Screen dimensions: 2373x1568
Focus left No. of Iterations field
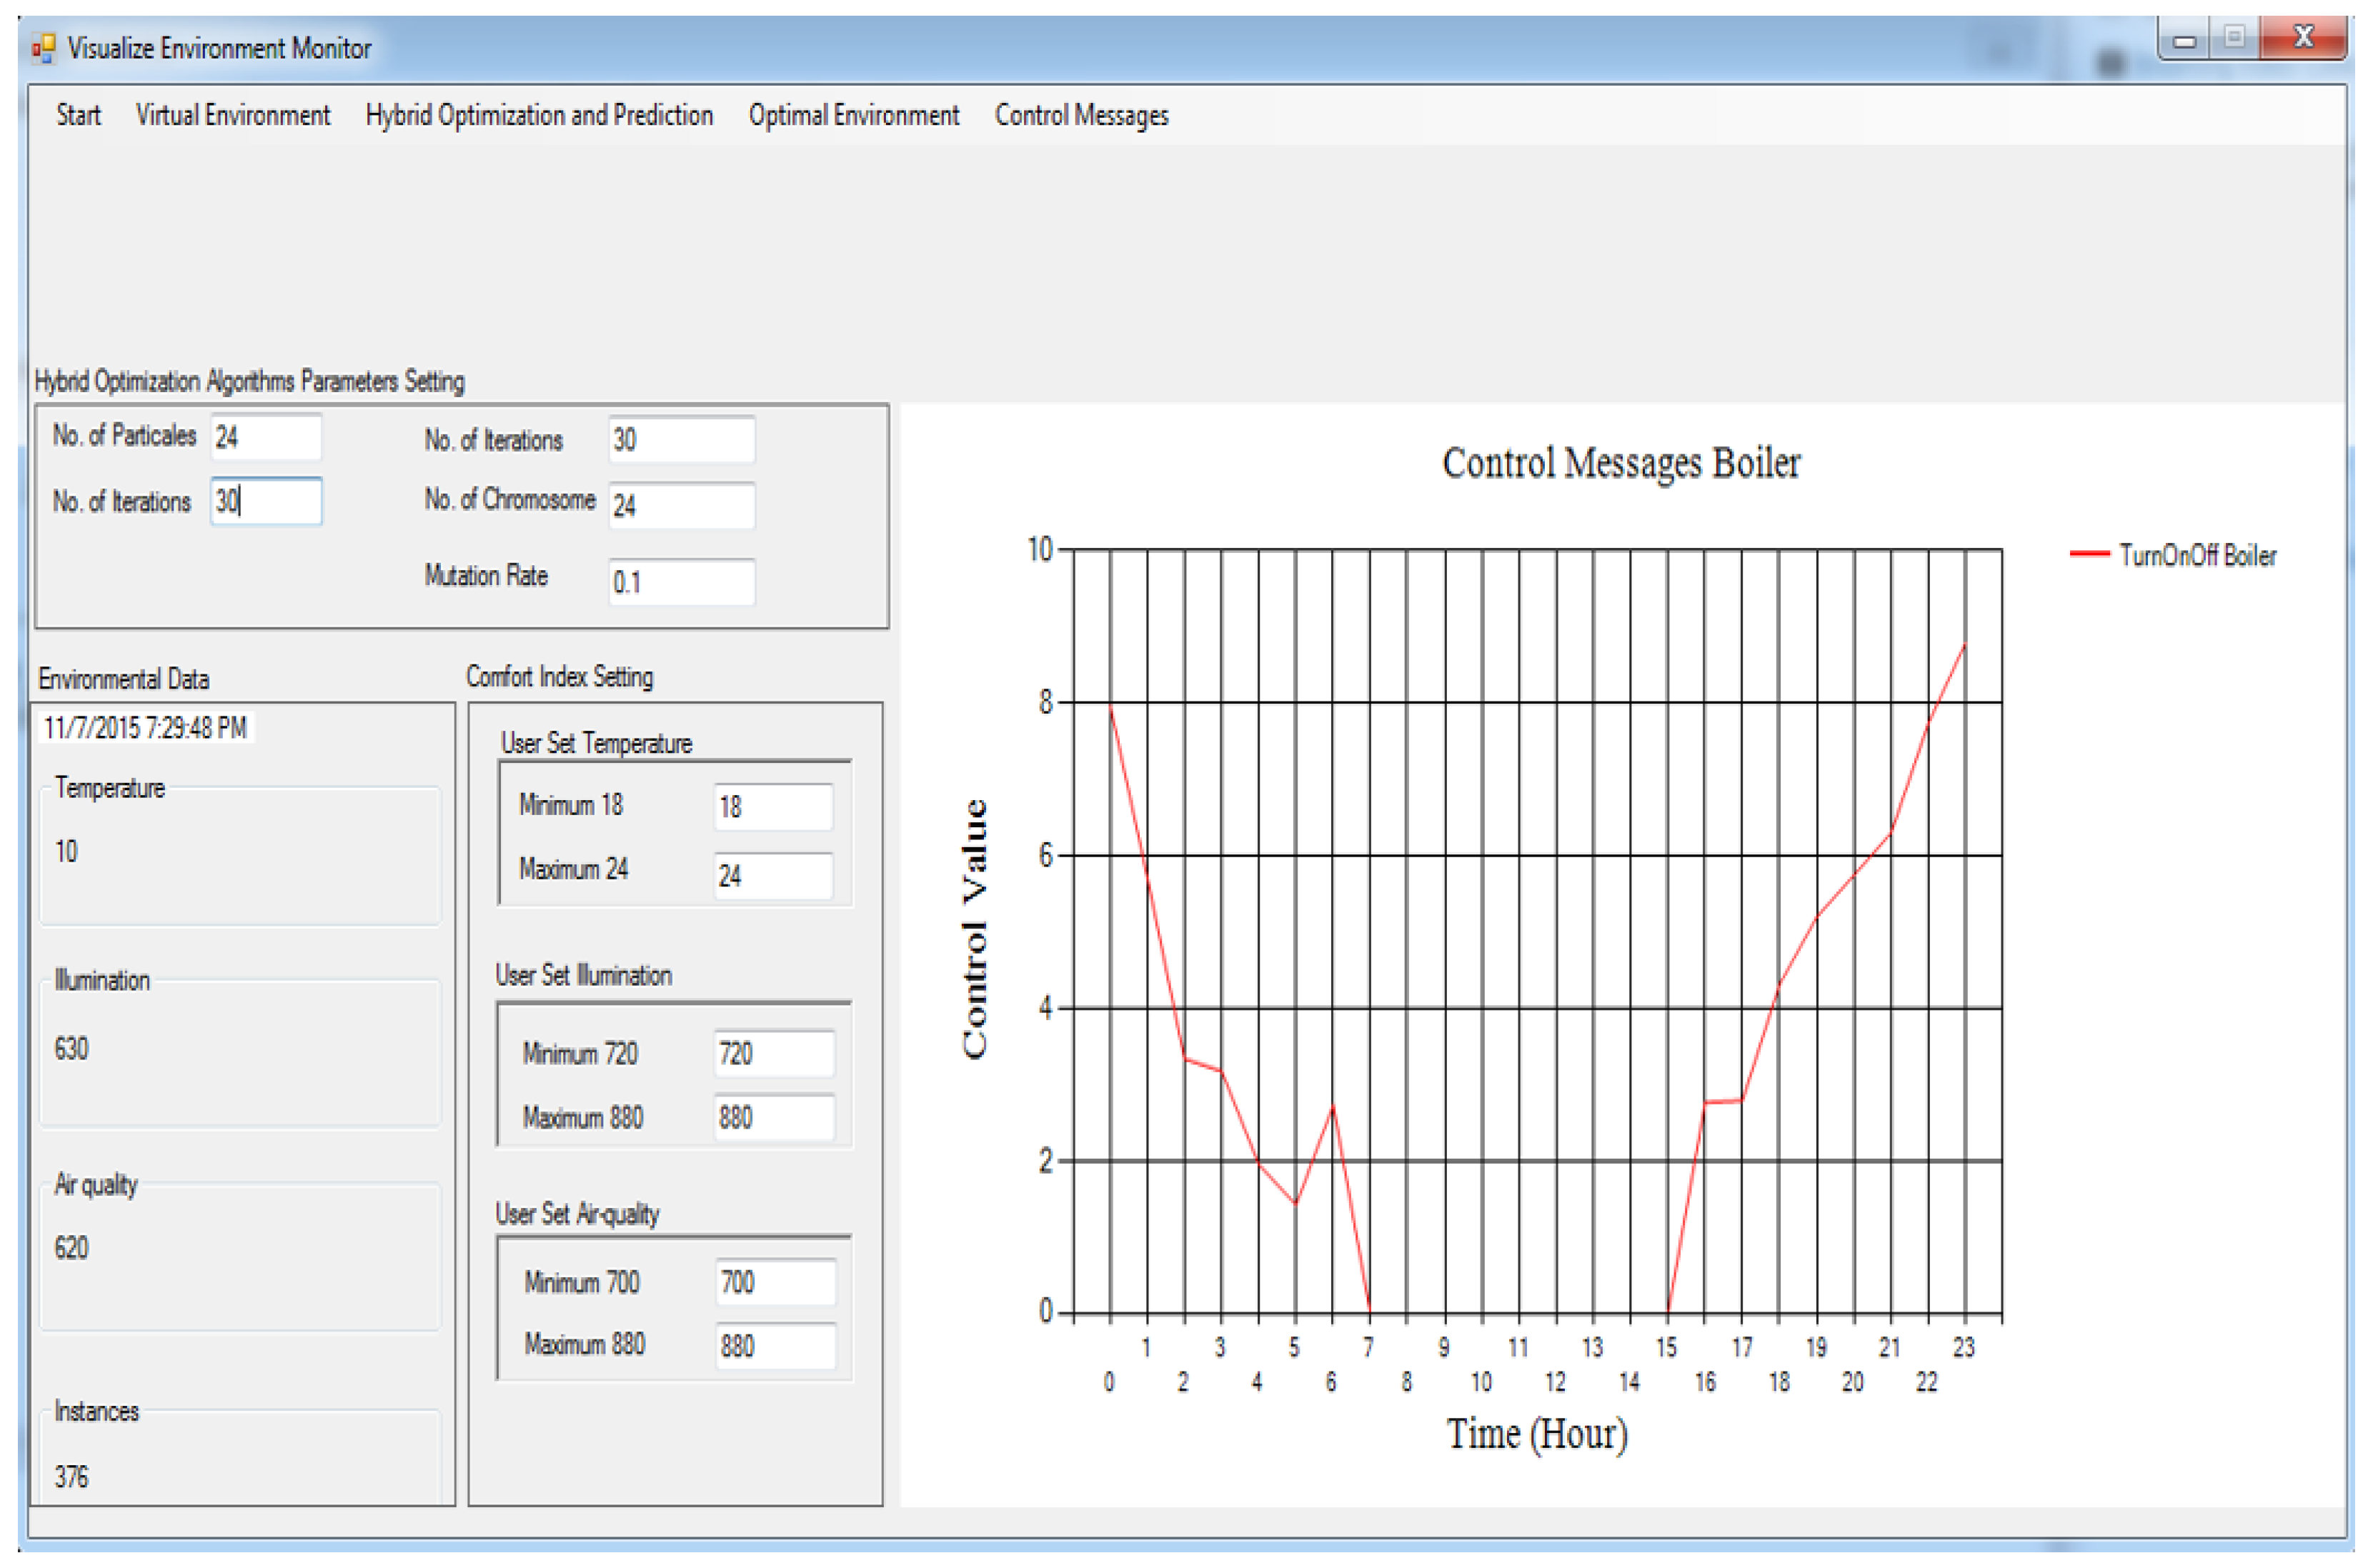pyautogui.click(x=266, y=501)
